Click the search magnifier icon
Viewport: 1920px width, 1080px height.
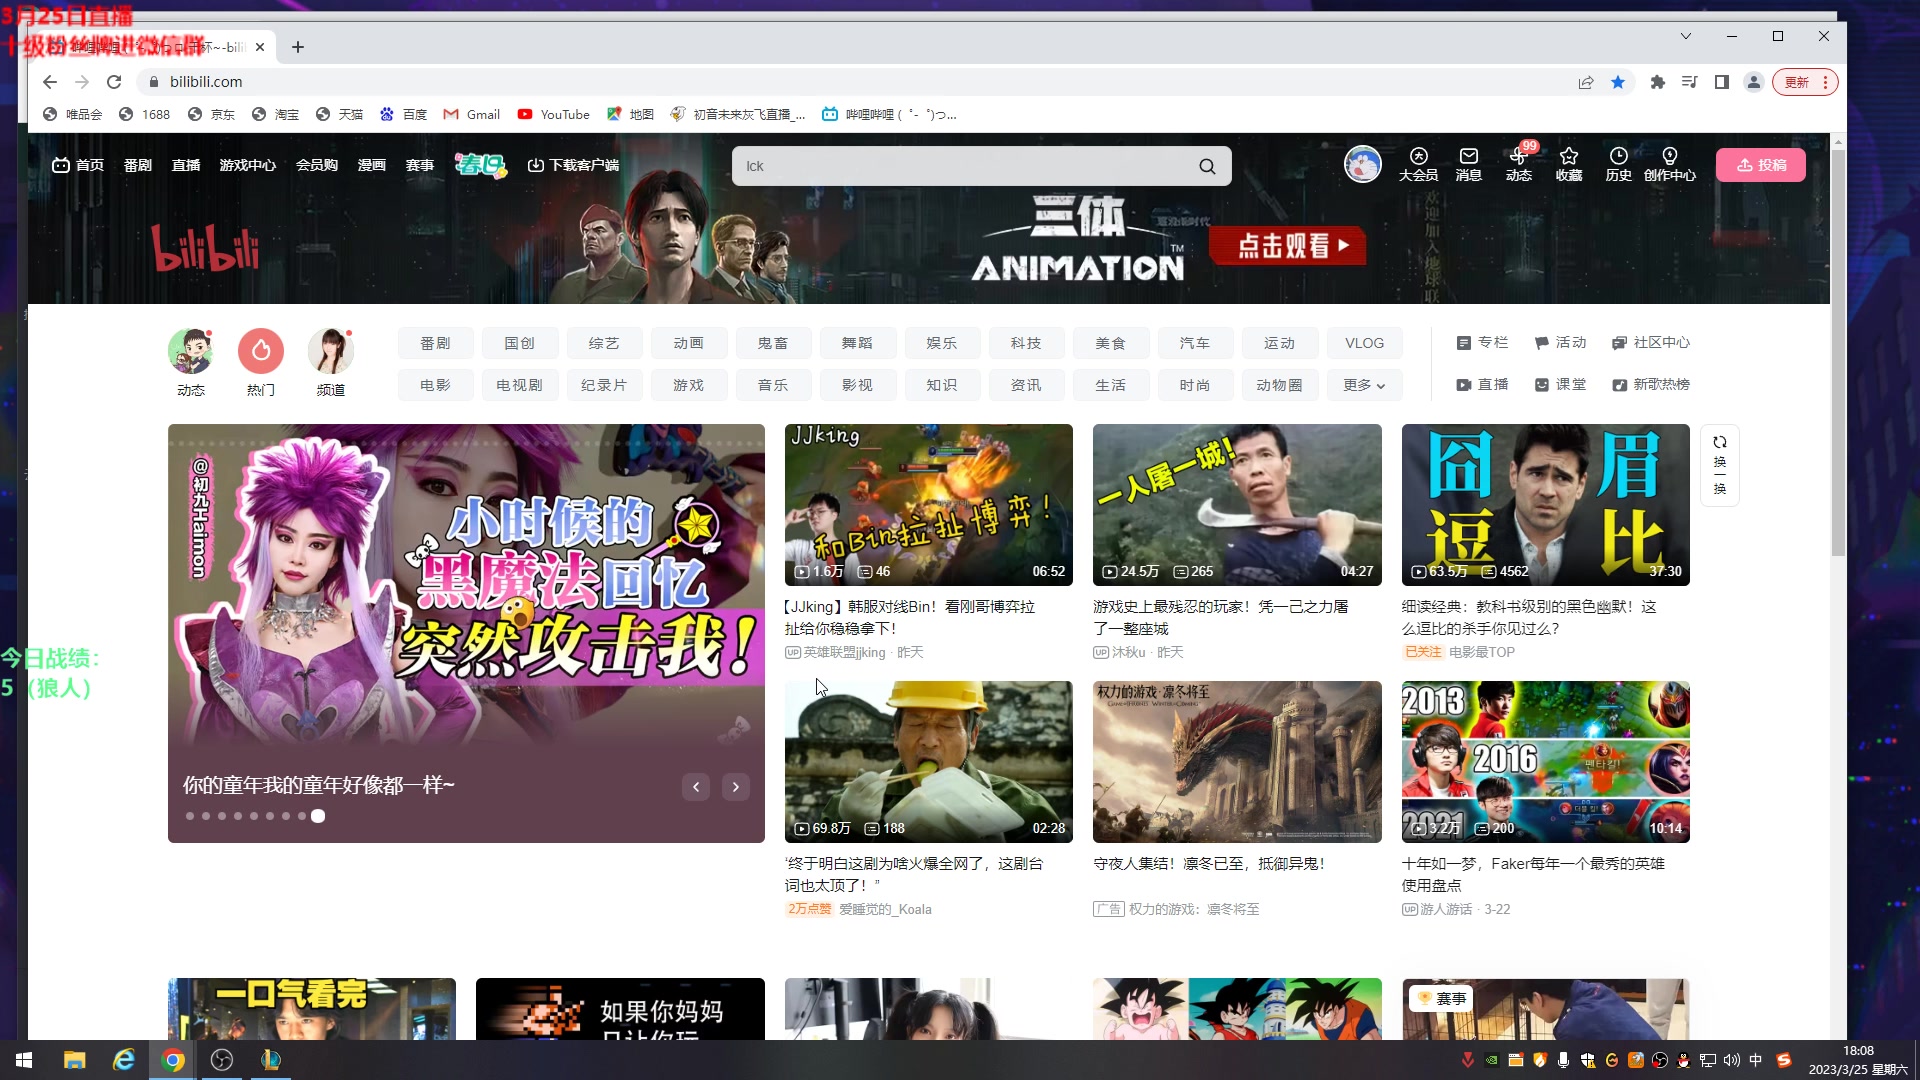tap(1207, 166)
